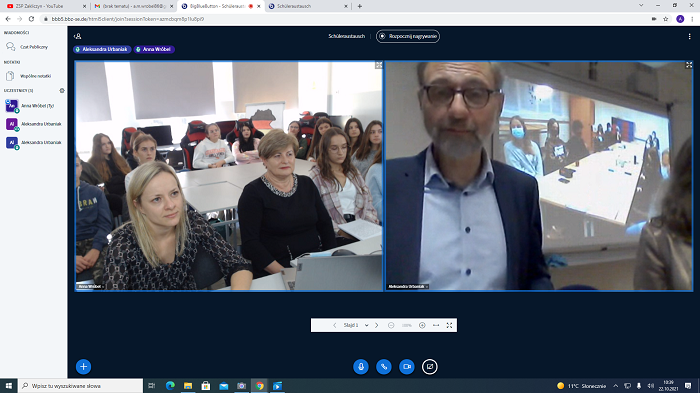
Task: Open notification center
Action: (688, 386)
